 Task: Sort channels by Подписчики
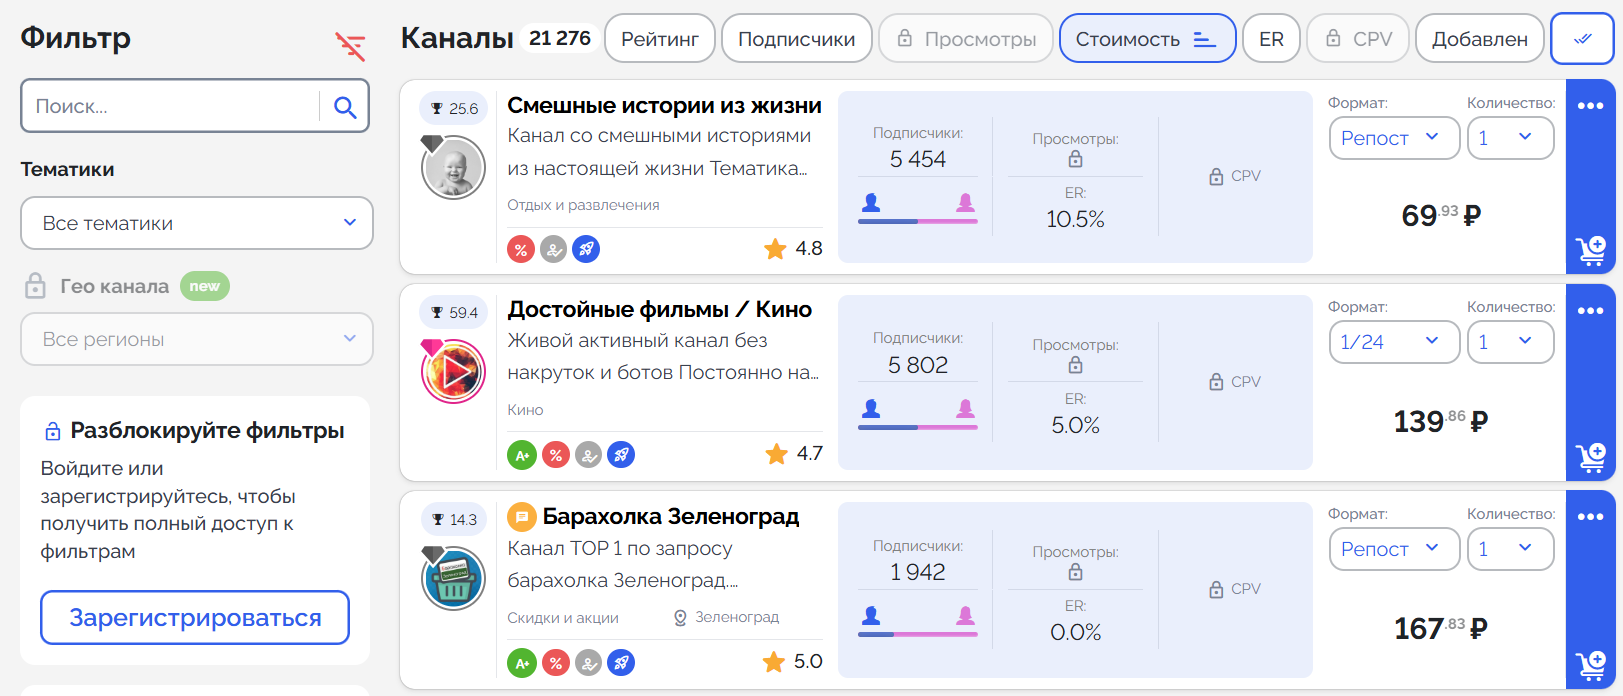796,39
